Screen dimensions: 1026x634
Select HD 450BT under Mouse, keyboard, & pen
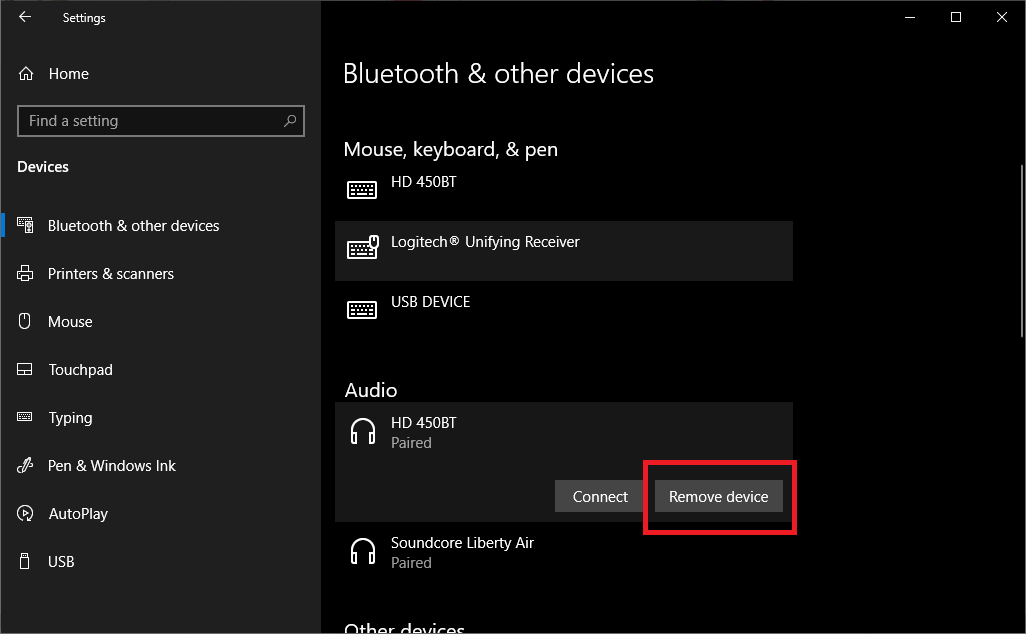563,190
